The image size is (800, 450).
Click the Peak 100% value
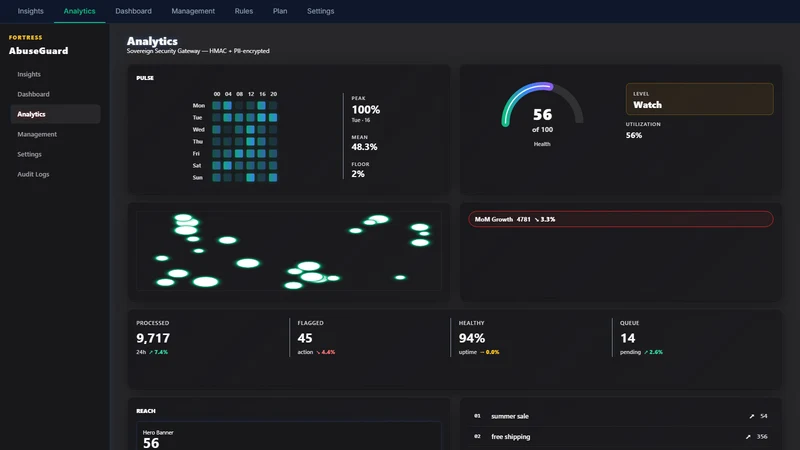point(366,110)
